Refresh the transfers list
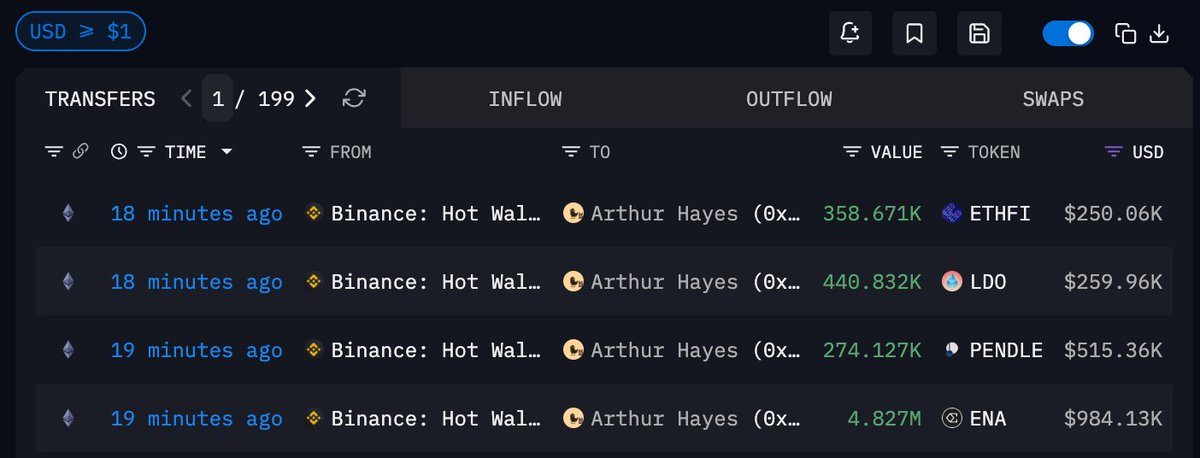This screenshot has width=1200, height=458. point(354,98)
